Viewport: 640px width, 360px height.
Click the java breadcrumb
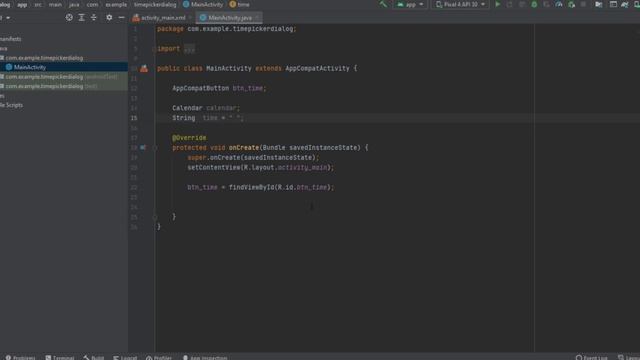74,4
